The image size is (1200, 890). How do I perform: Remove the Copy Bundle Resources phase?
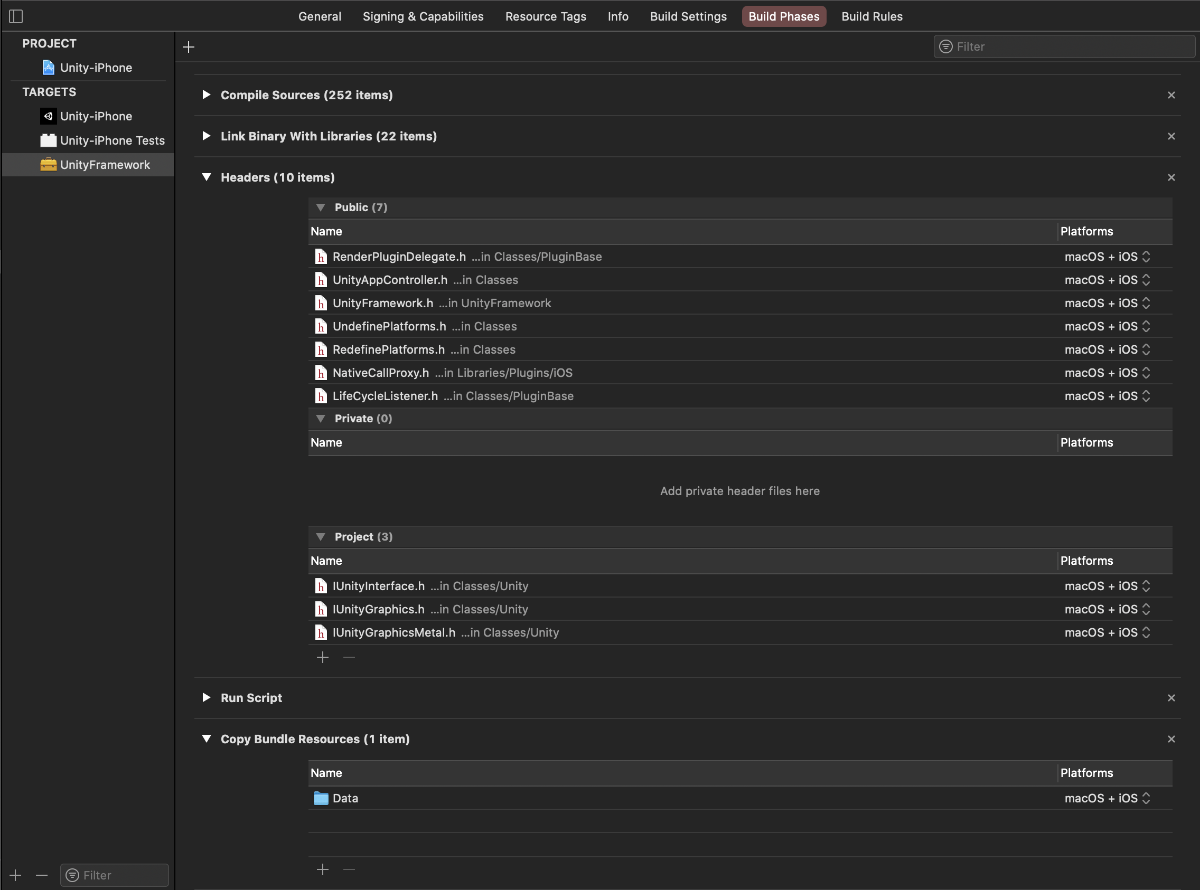pos(1171,739)
